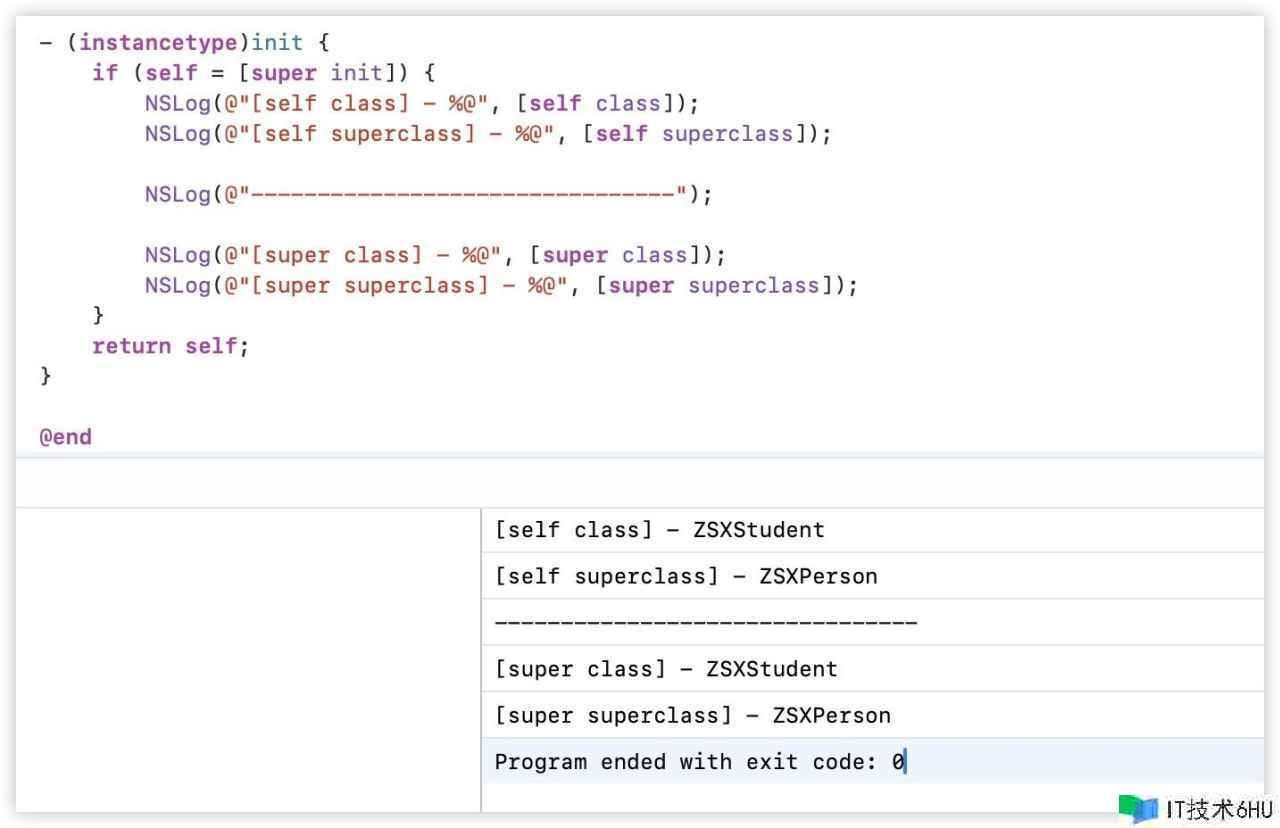Select console output '[self class] - ZSXStudent'
The width and height of the screenshot is (1280, 828).
point(659,530)
